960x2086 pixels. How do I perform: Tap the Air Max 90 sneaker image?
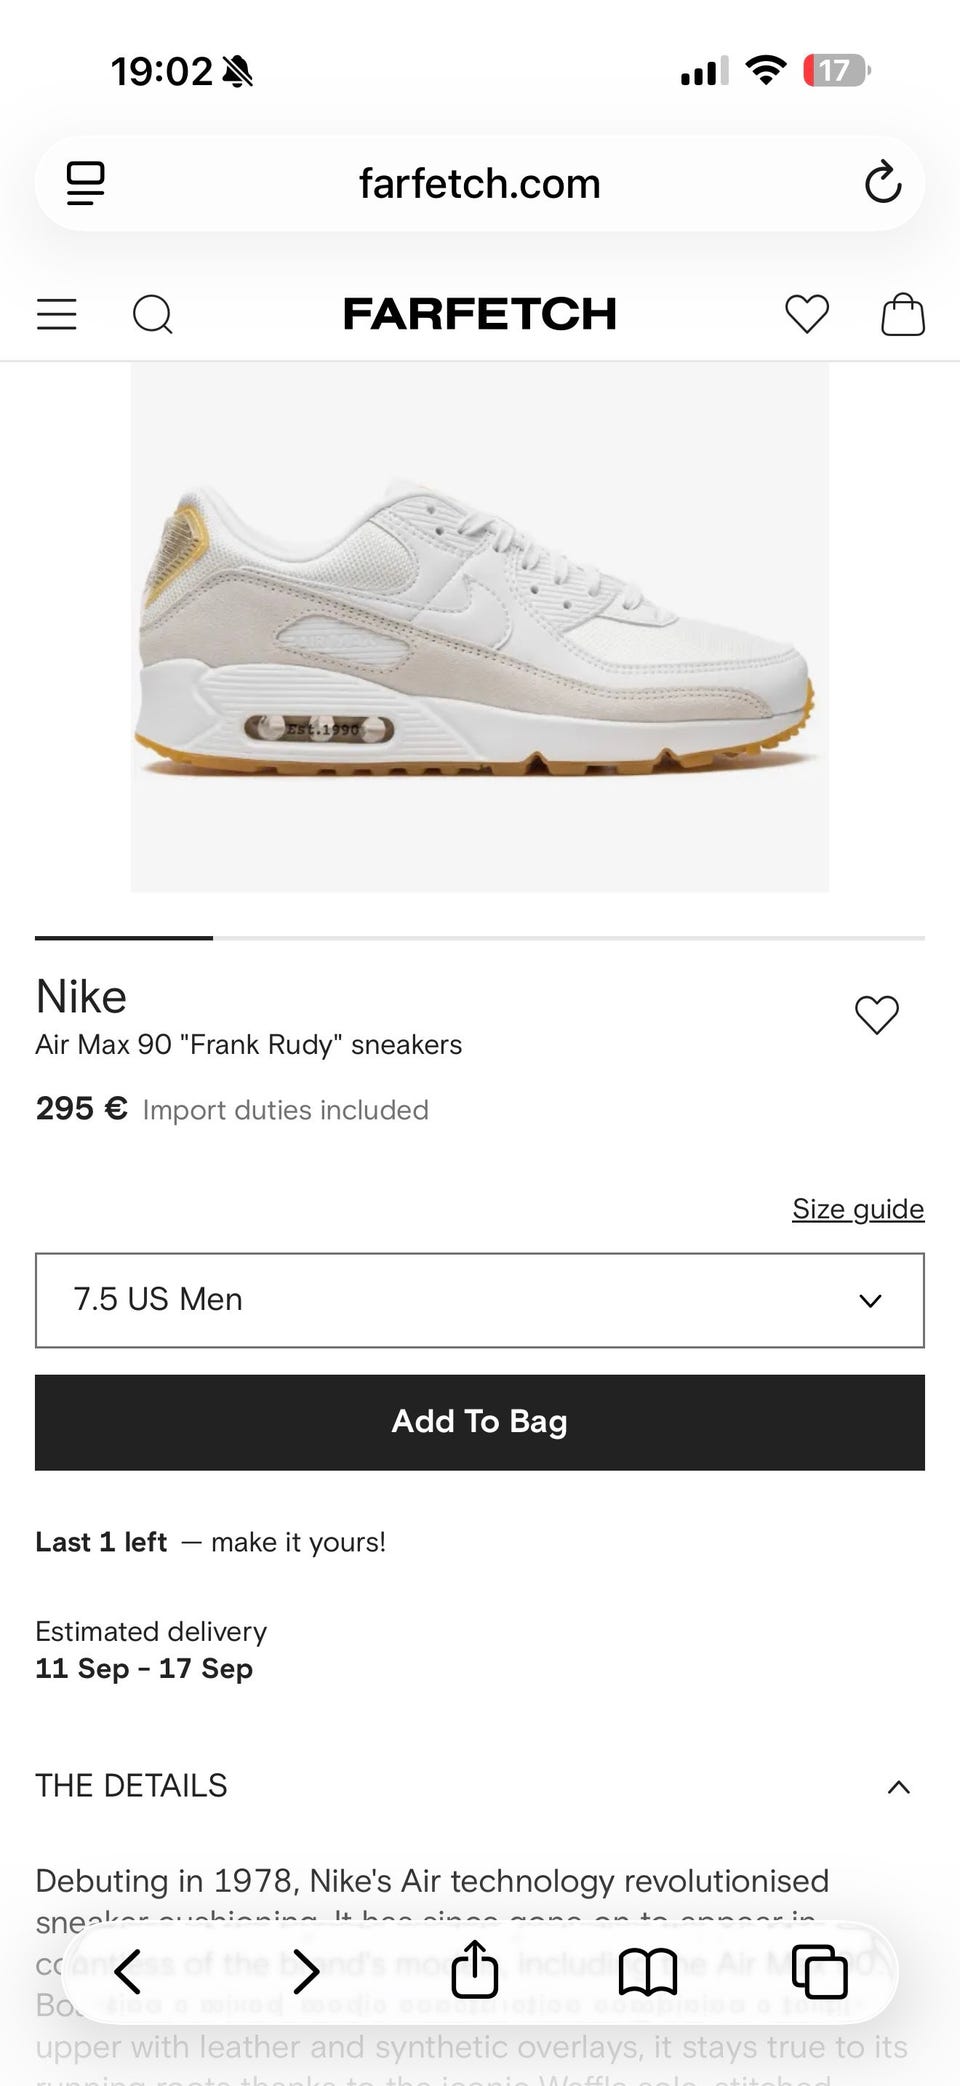coord(480,627)
